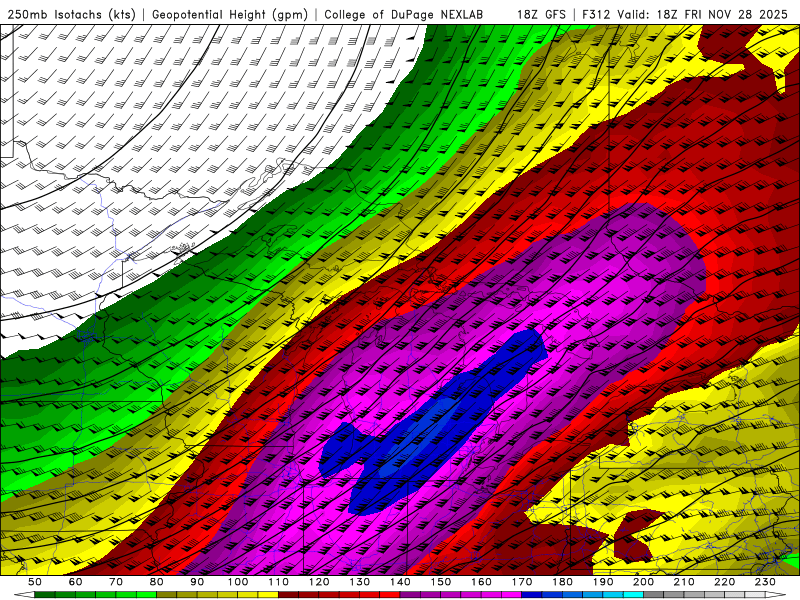Select the dark gray swatch starting at 200
Image resolution: width=800 pixels, height=600 pixels.
[654, 595]
